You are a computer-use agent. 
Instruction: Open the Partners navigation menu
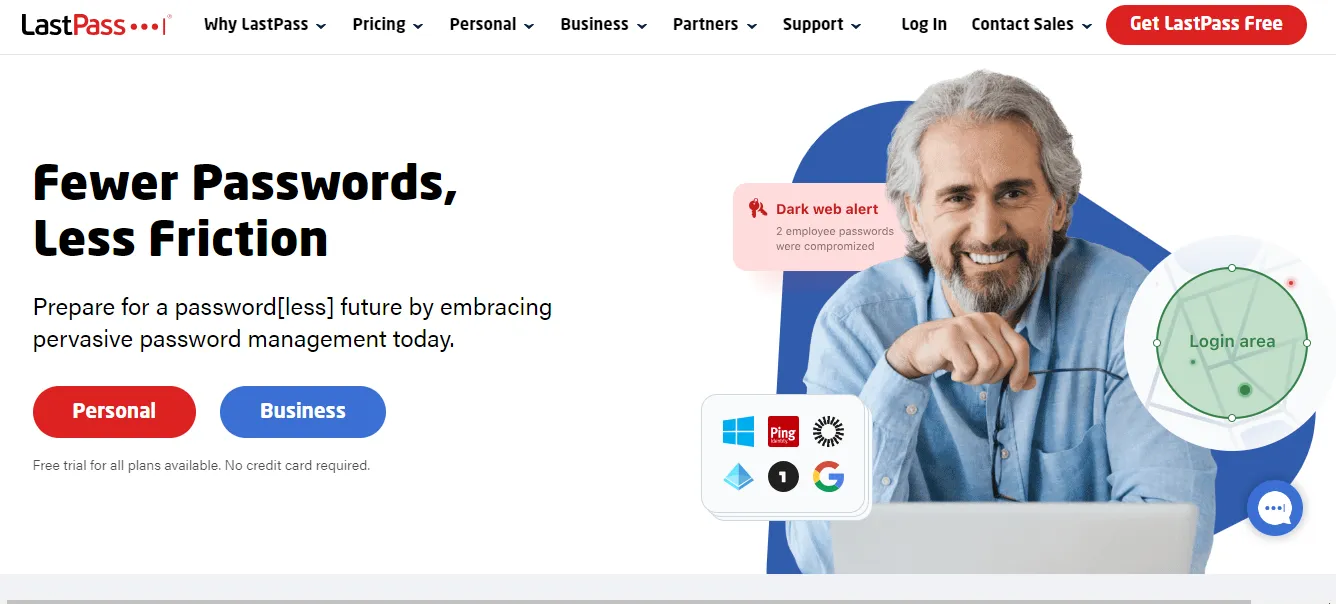(x=715, y=25)
